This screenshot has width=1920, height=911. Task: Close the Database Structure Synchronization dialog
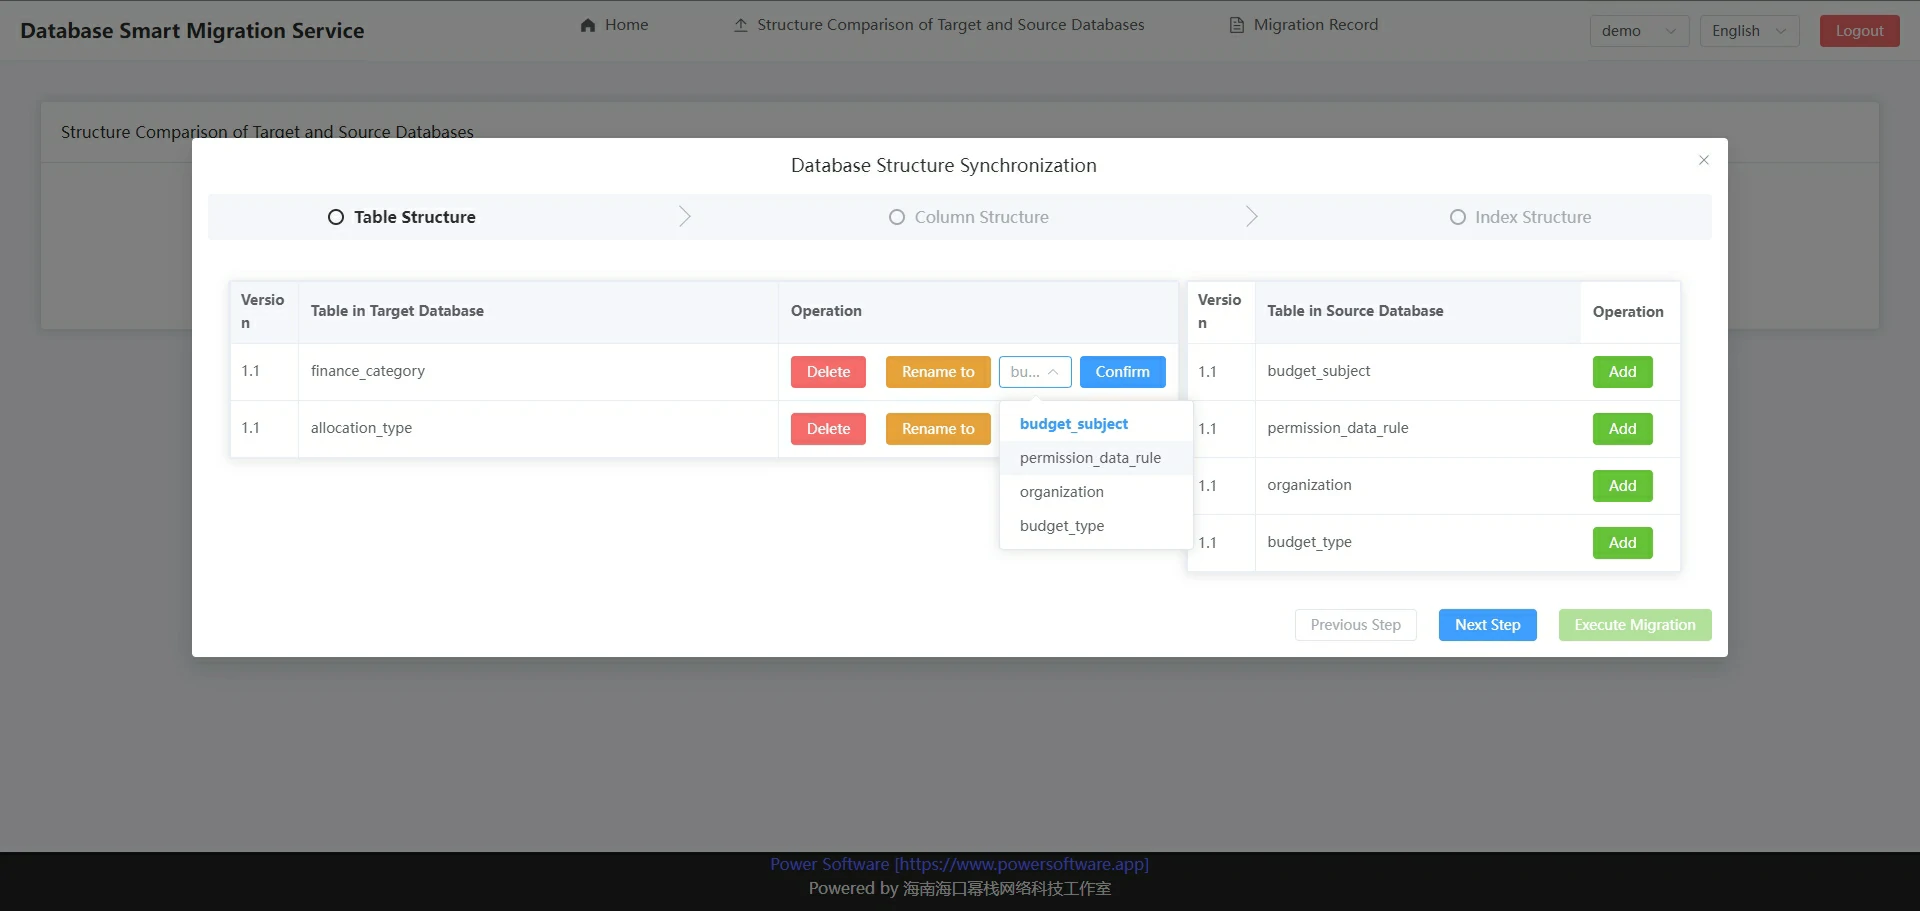click(x=1704, y=160)
